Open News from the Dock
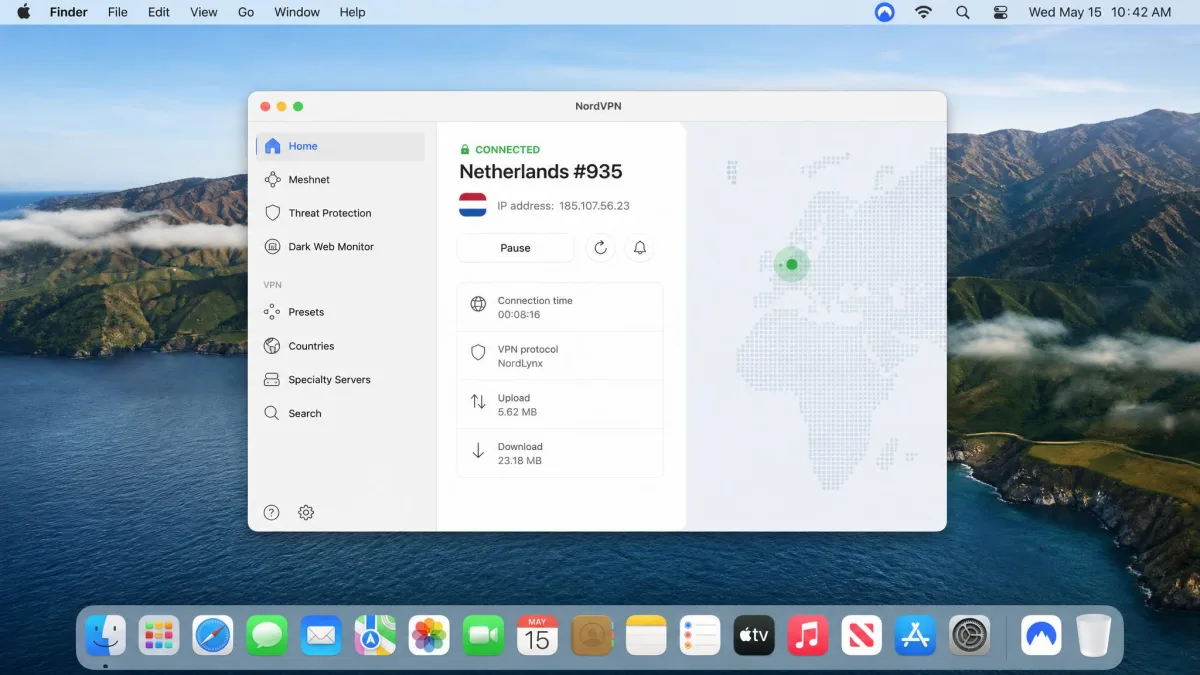This screenshot has width=1200, height=675. click(x=862, y=635)
